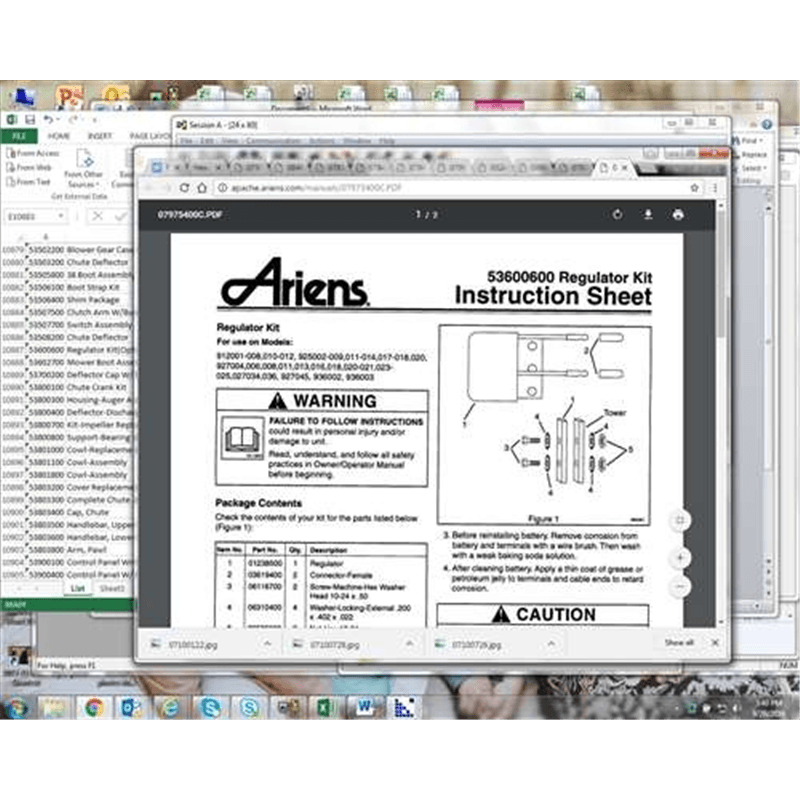Click From Web in Excel ribbon
This screenshot has height=800, width=800.
tap(30, 167)
